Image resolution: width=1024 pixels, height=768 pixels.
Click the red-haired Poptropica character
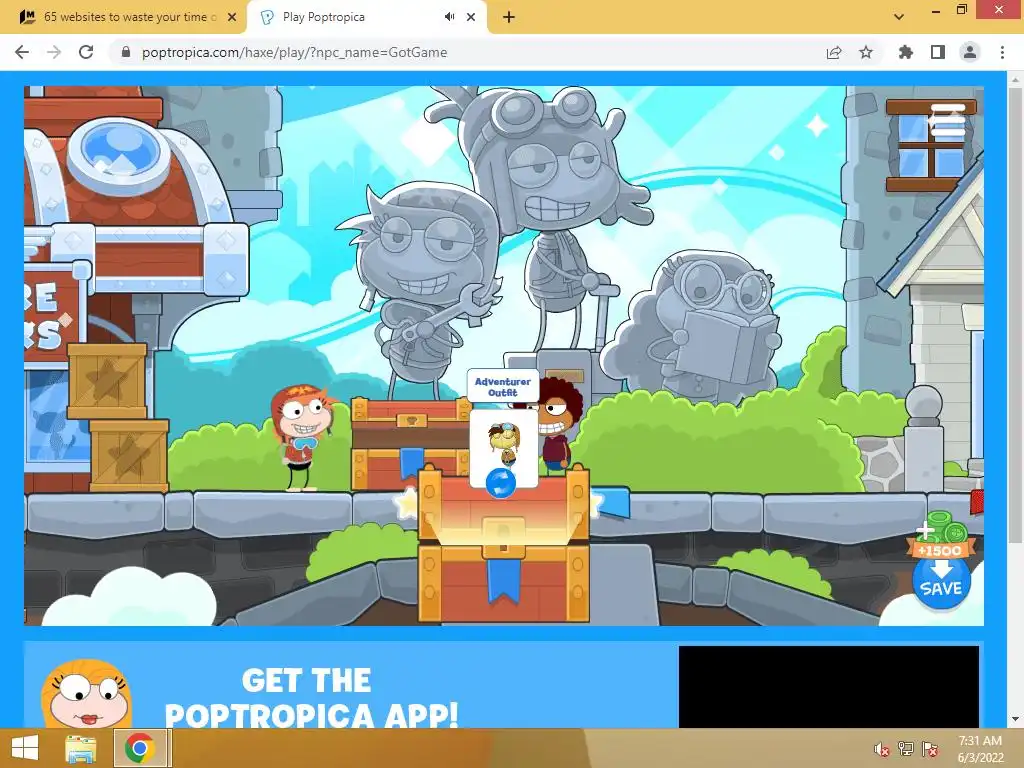click(x=302, y=437)
